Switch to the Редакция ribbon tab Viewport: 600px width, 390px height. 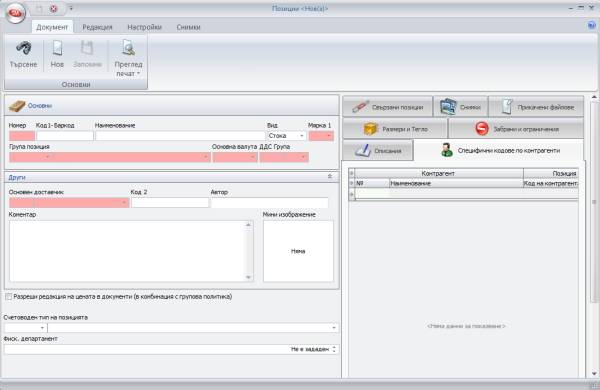[x=98, y=27]
